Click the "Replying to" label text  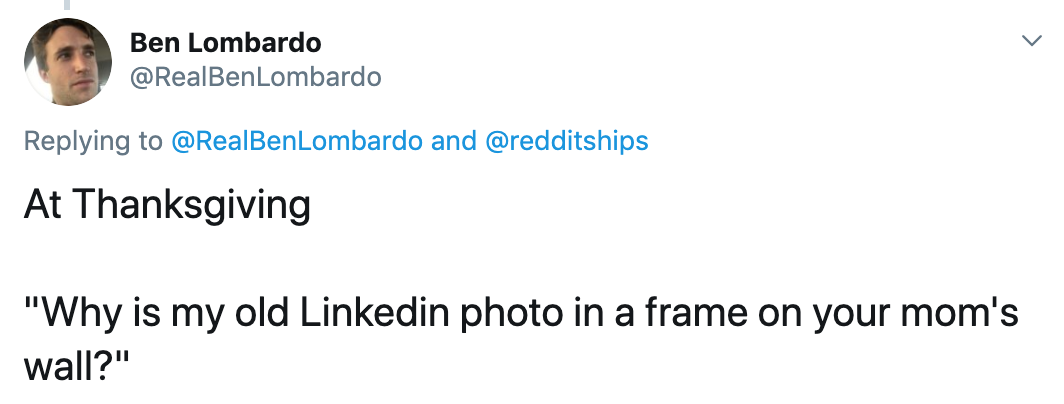[x=93, y=141]
